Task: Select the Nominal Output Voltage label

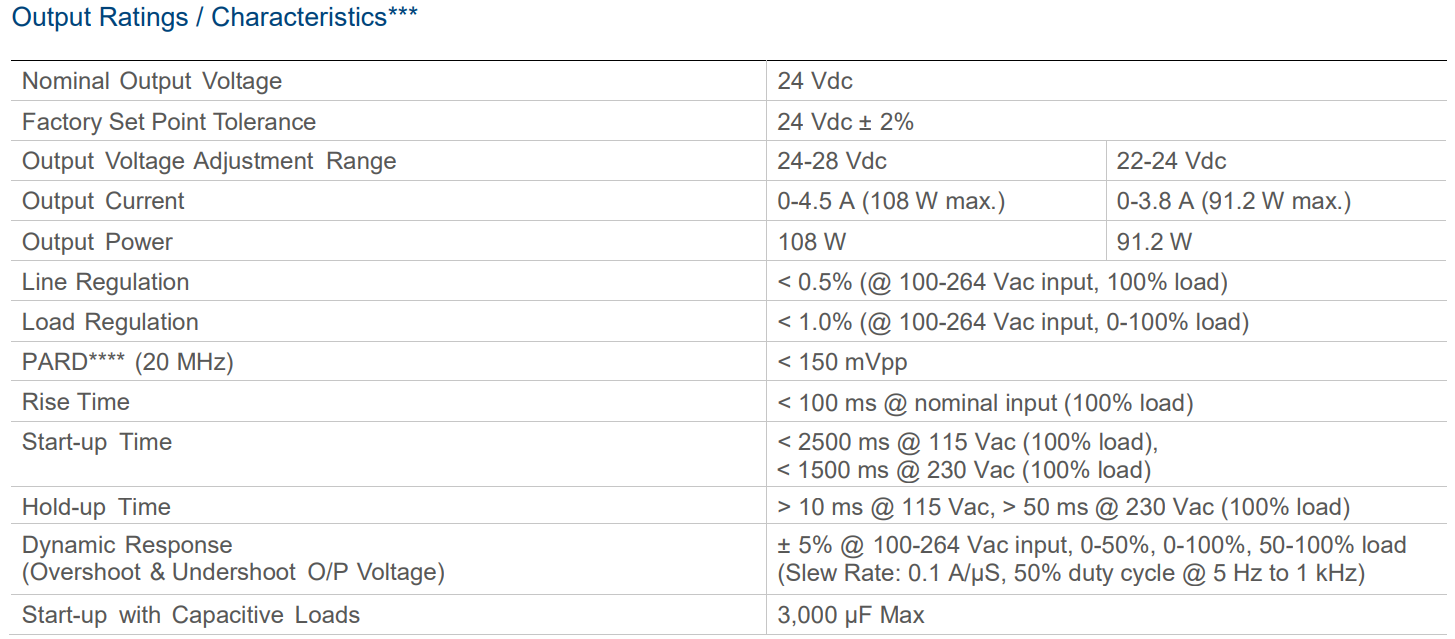Action: (x=152, y=81)
